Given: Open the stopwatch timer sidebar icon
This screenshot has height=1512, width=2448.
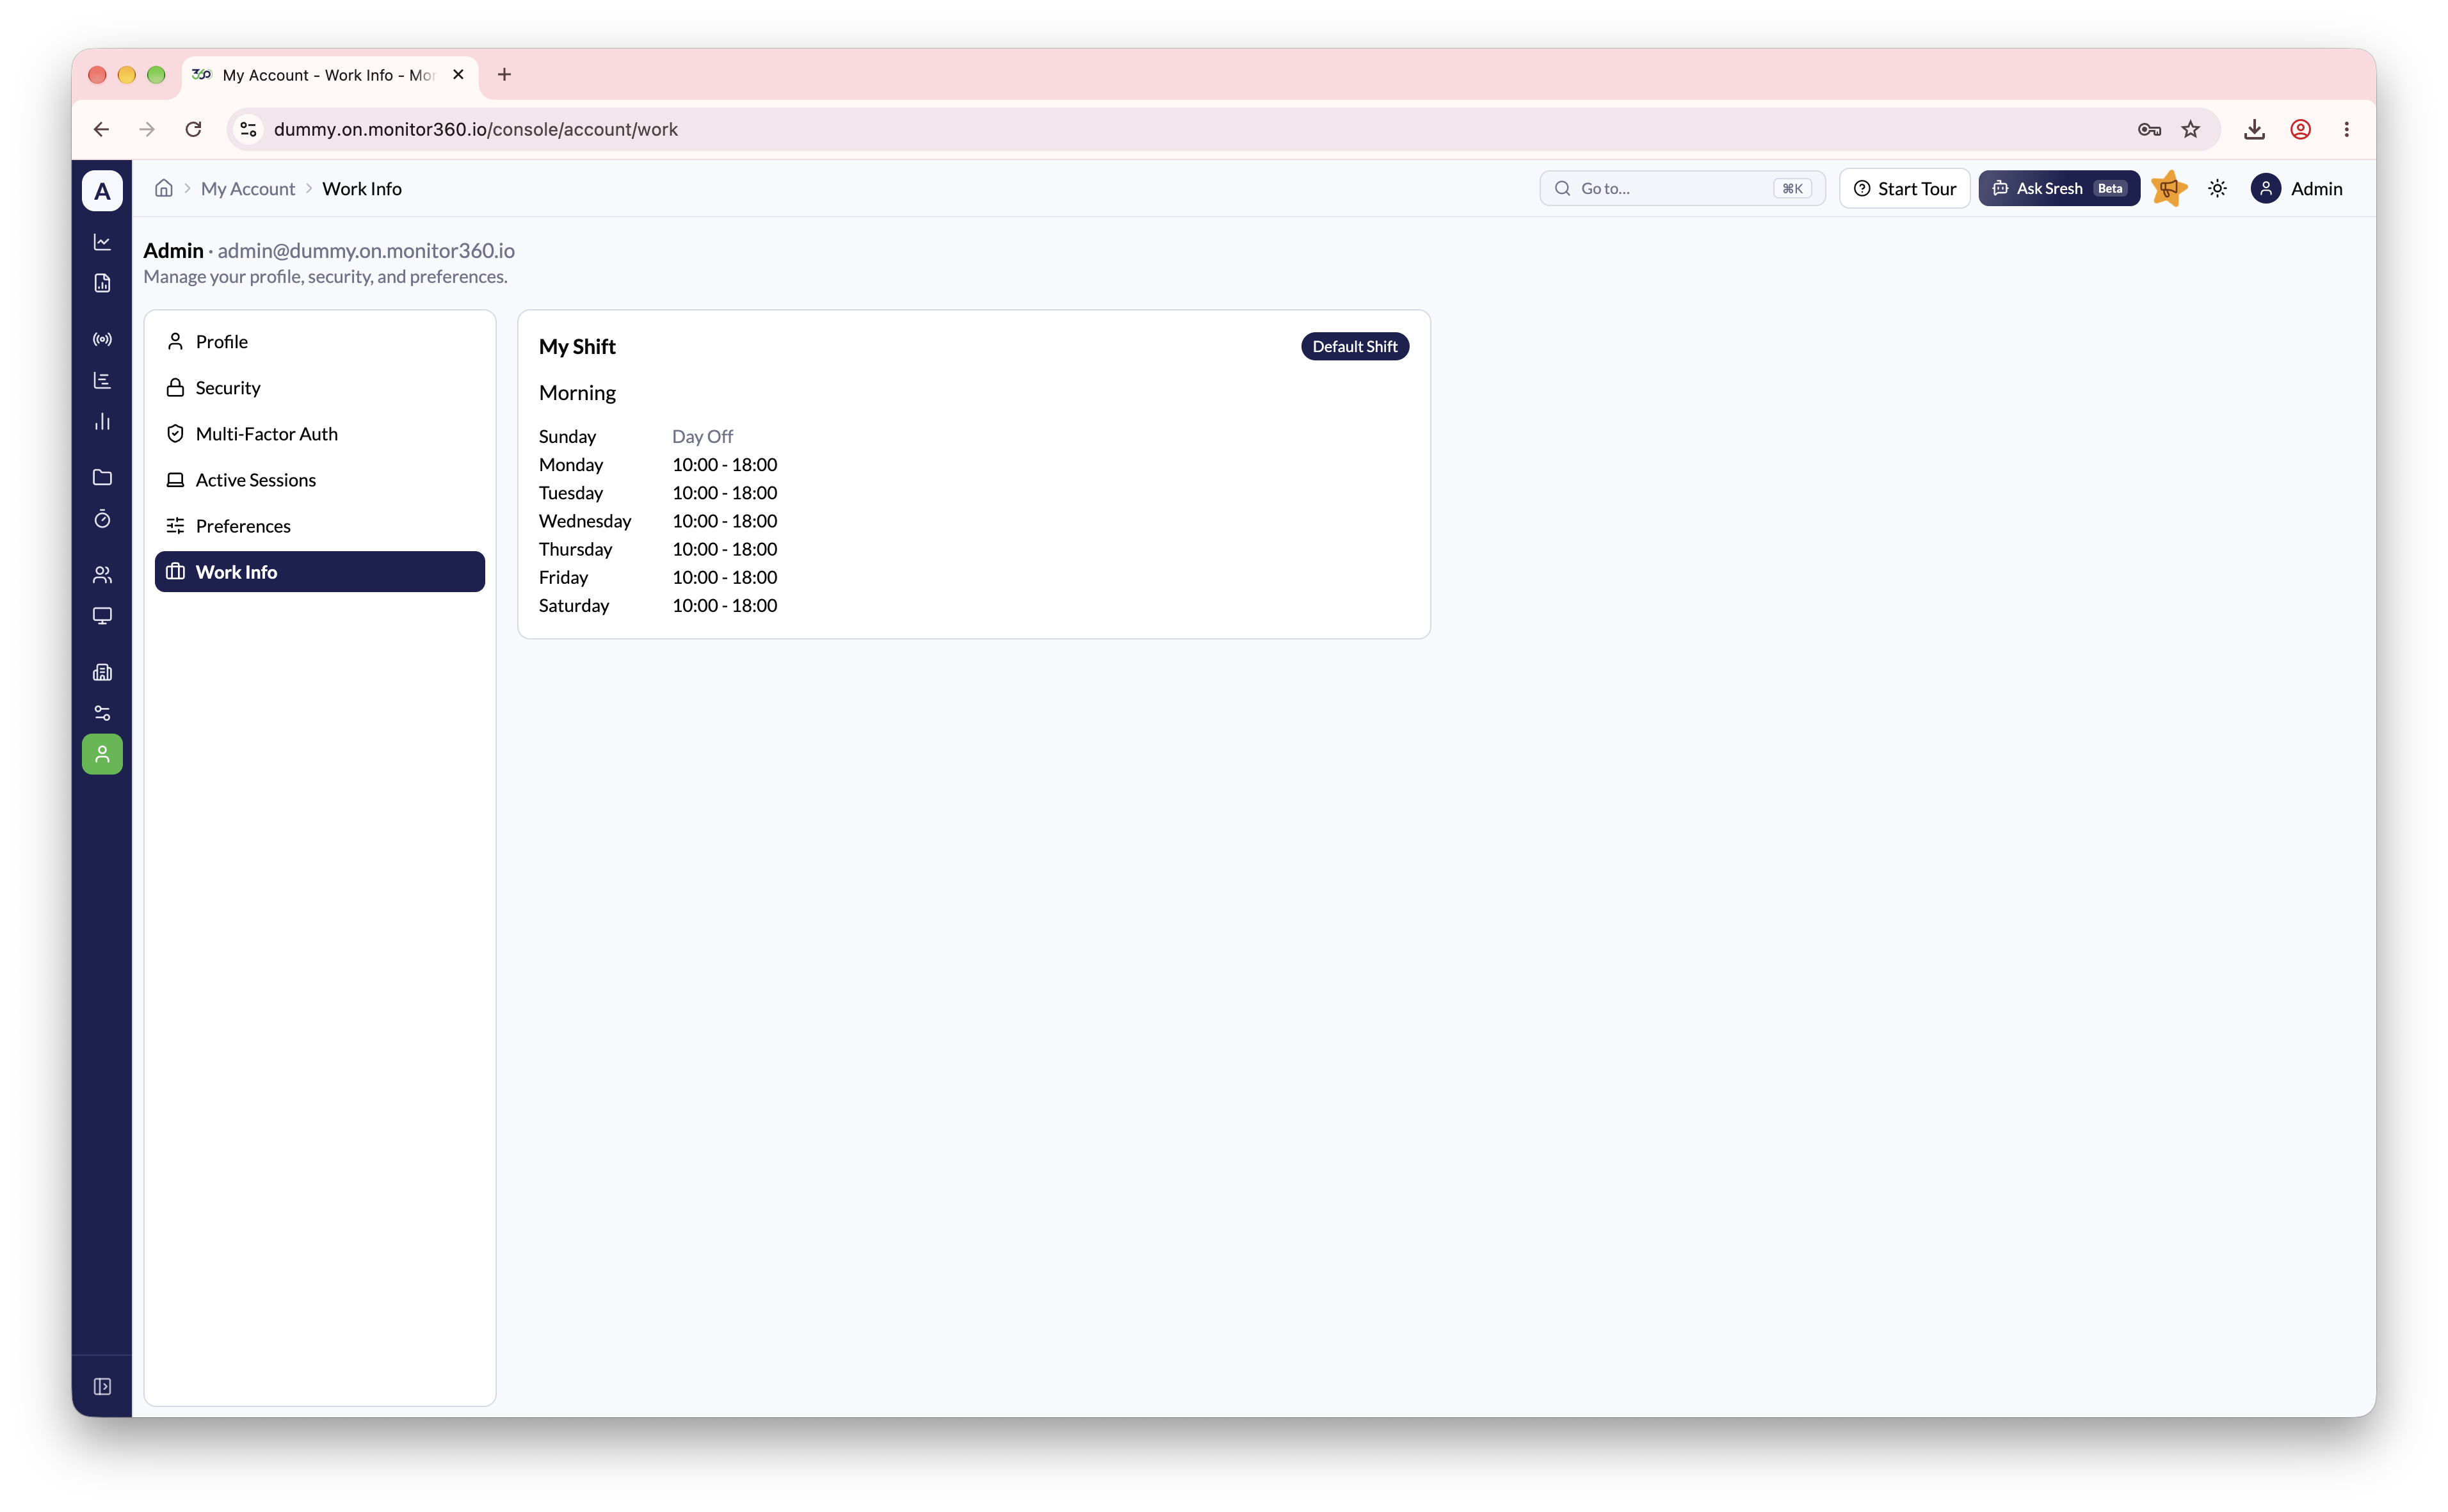Looking at the screenshot, I should pos(102,518).
